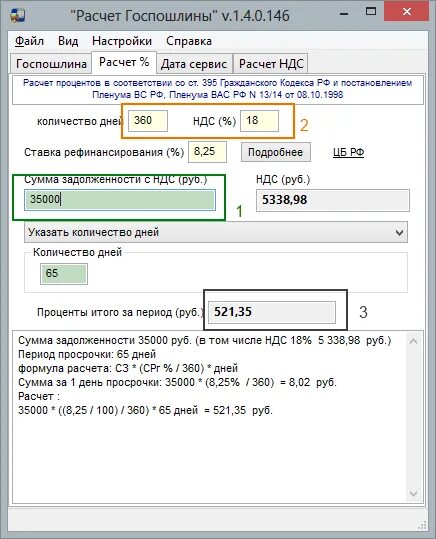
Task: Click the количество дней field showing 360
Action: 148,121
